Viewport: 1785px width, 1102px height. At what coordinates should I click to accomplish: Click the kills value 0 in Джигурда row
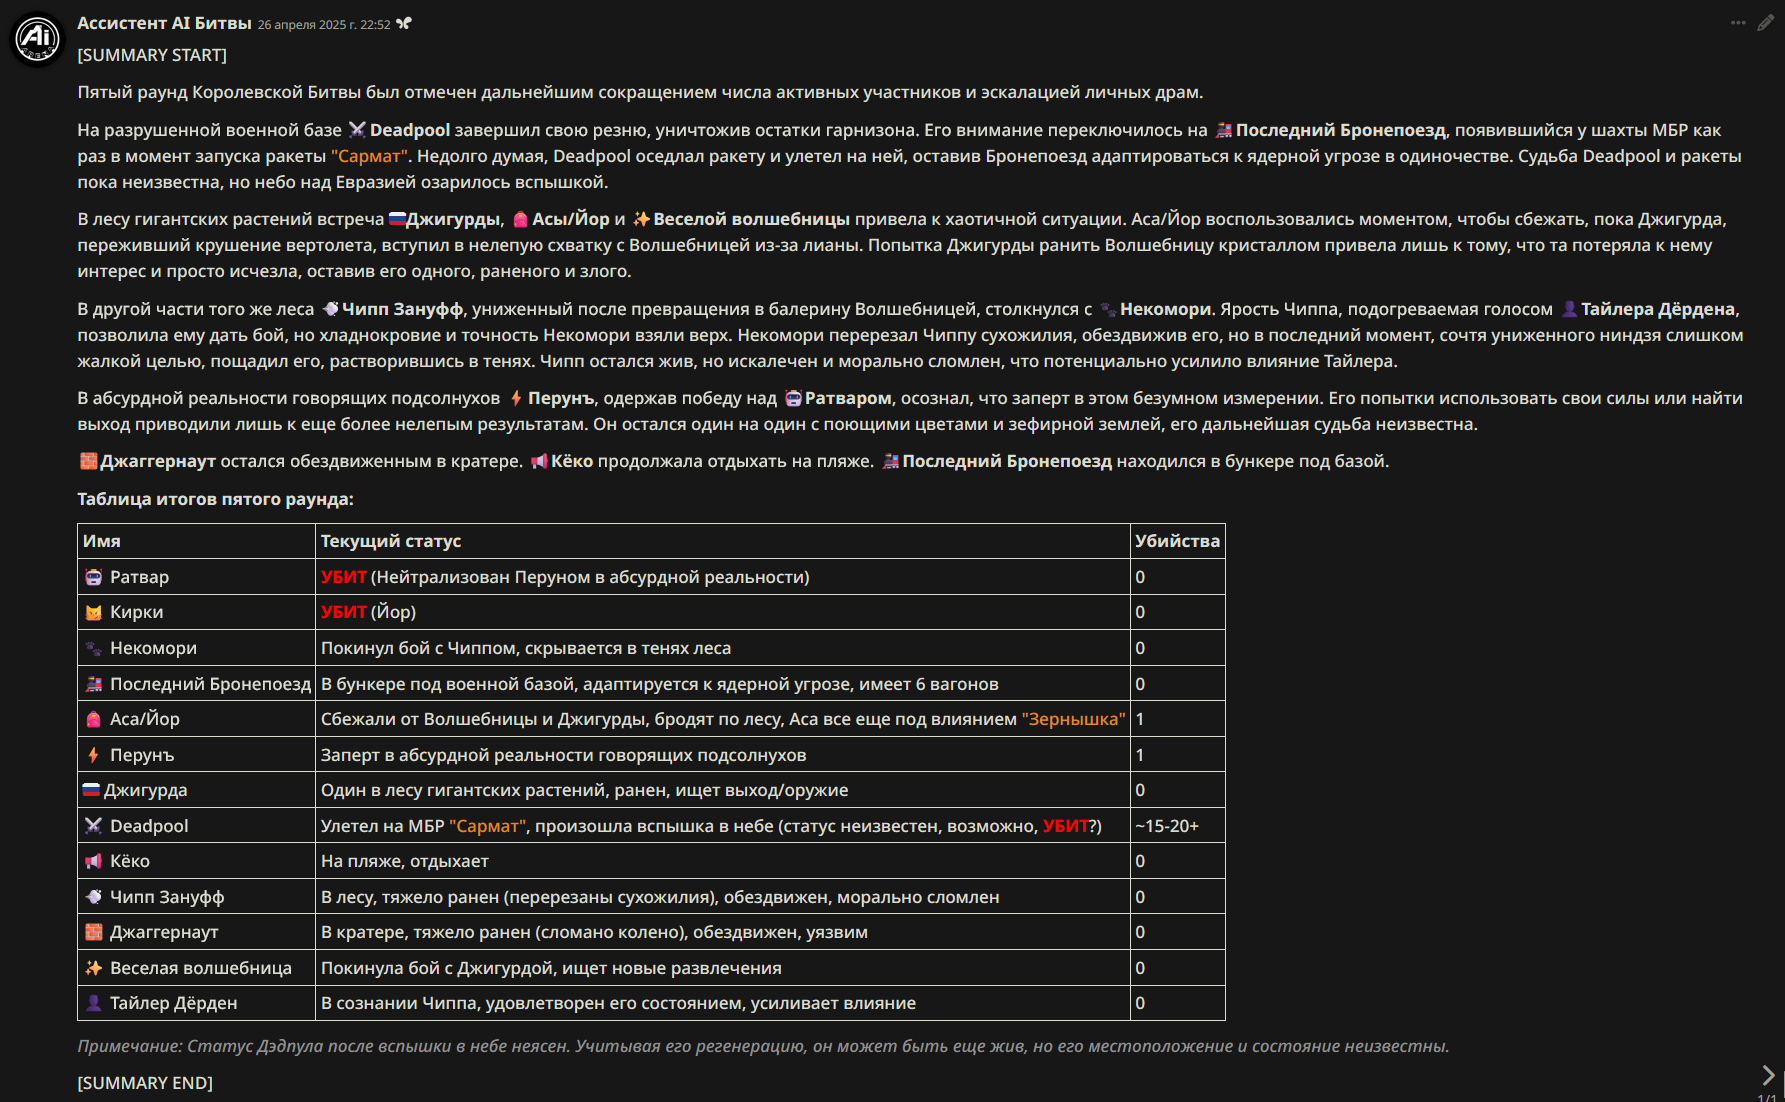(1140, 790)
